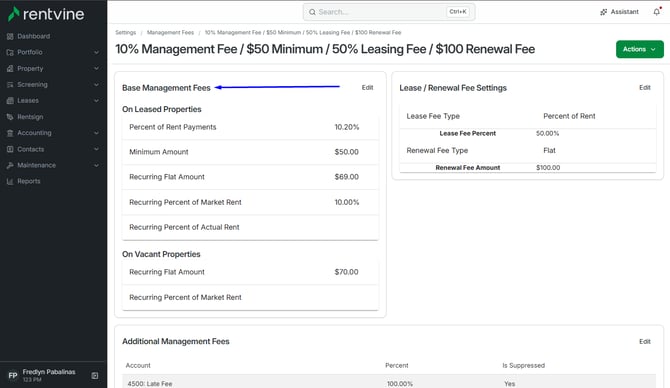Edit Lease / Renewal Fee Settings

644,88
